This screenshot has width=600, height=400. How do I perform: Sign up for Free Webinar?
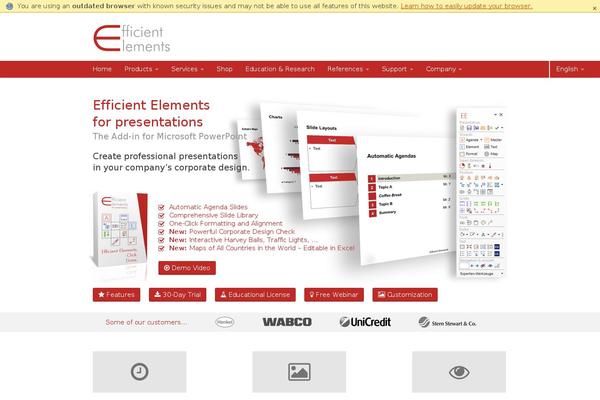[334, 295]
